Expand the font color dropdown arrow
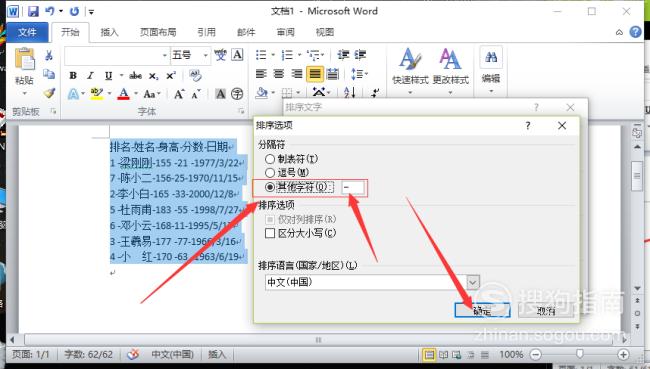The width and height of the screenshot is (650, 369). click(136, 94)
